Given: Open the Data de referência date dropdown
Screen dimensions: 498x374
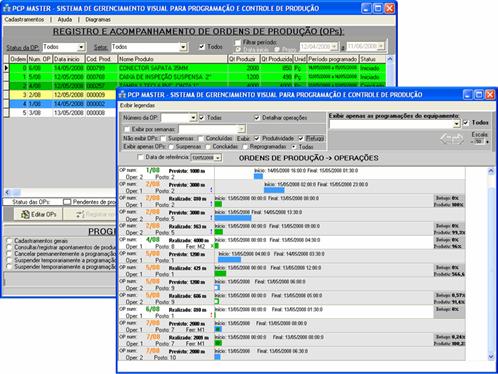Looking at the screenshot, I should tap(218, 157).
